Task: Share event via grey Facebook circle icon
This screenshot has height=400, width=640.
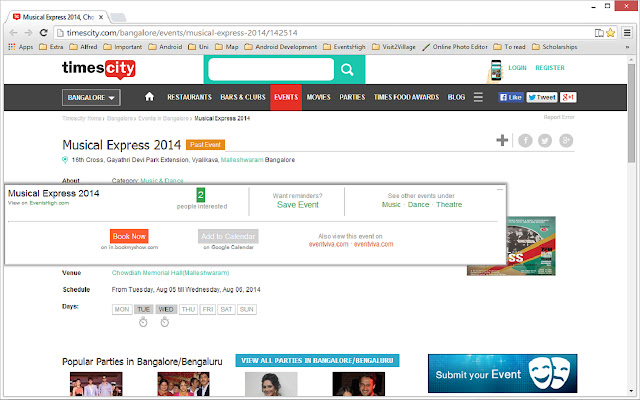Action: 525,140
